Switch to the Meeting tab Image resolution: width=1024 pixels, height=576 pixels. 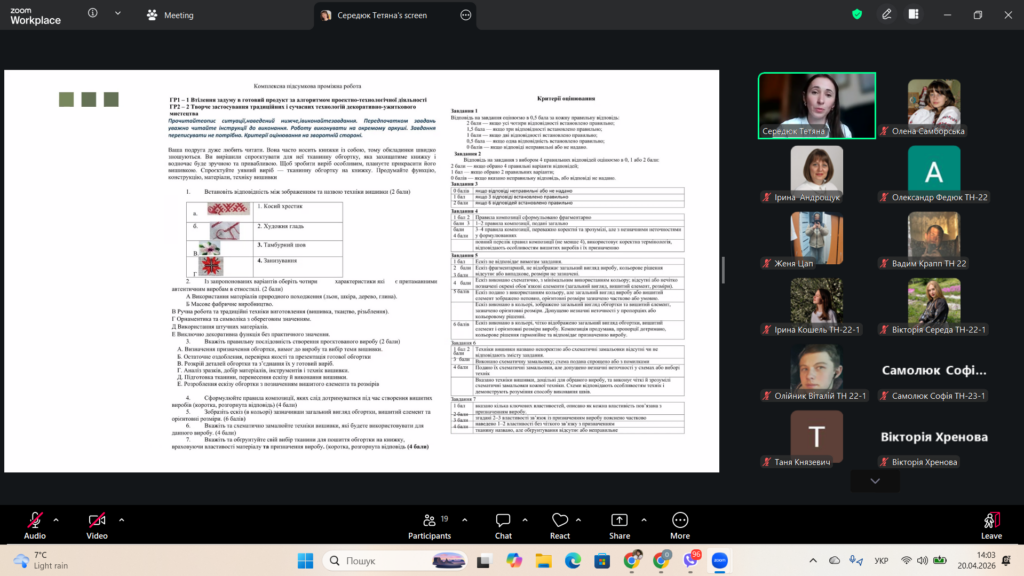(171, 16)
